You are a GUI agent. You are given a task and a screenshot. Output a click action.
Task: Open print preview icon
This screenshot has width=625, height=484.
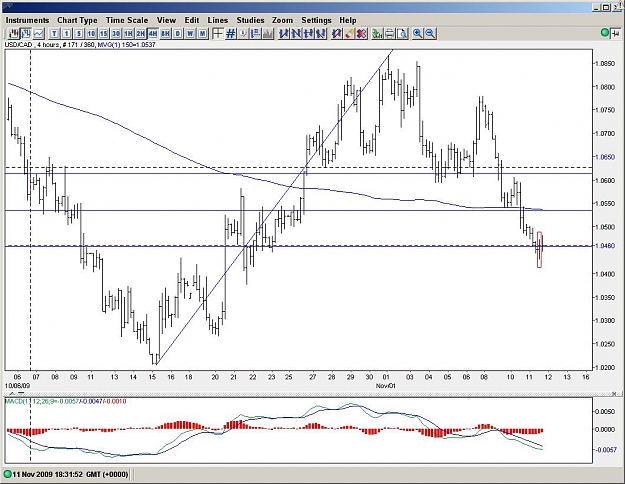[402, 33]
